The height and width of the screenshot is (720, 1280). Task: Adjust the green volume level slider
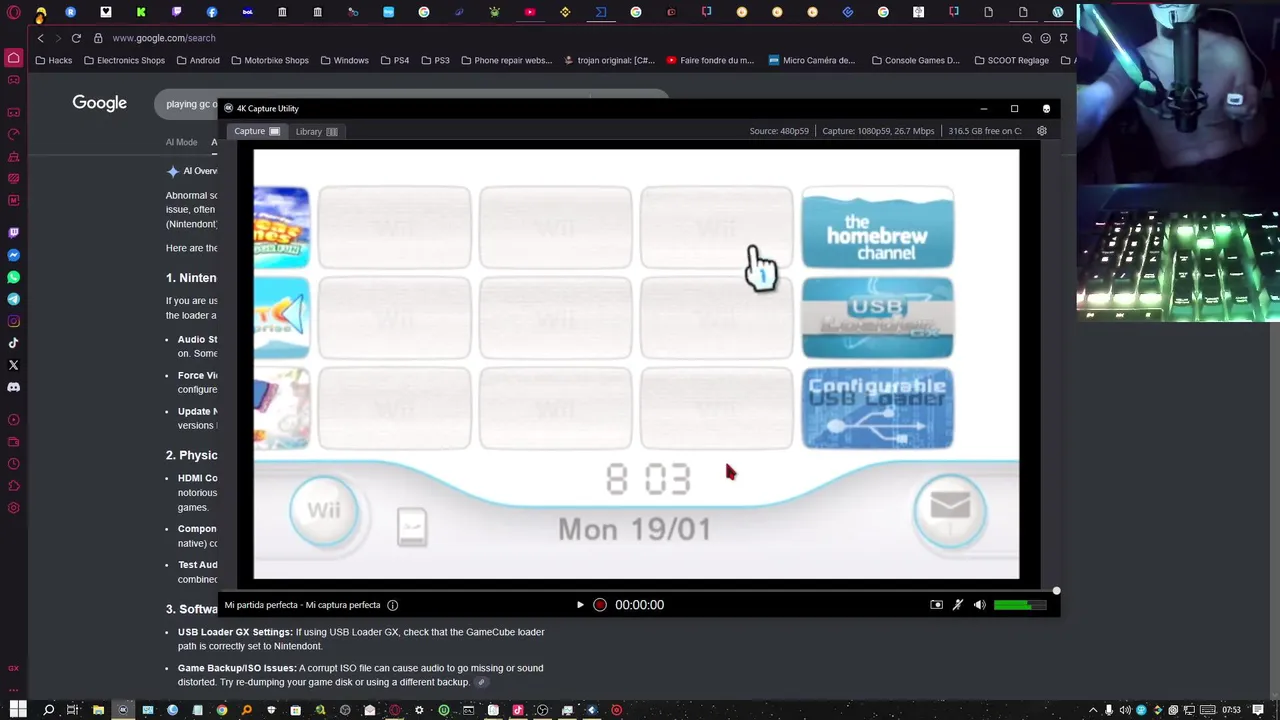point(1020,605)
